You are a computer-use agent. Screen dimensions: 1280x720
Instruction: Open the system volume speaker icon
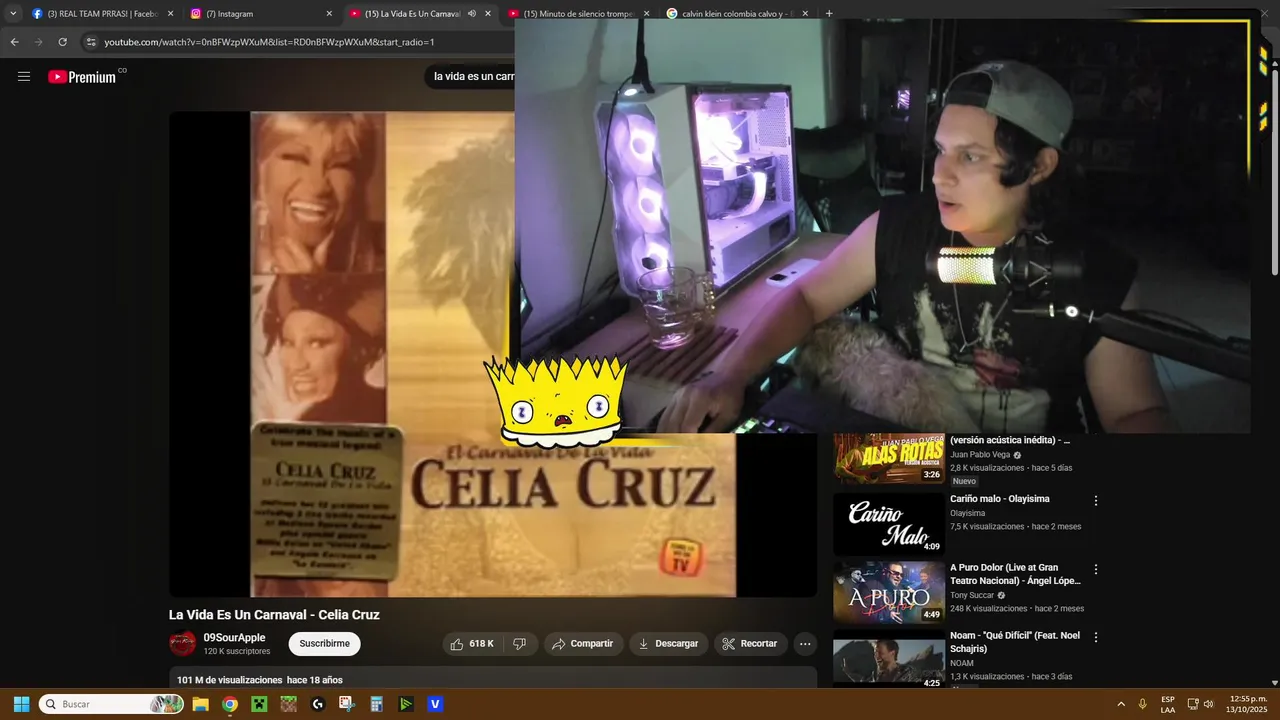pyautogui.click(x=1208, y=704)
